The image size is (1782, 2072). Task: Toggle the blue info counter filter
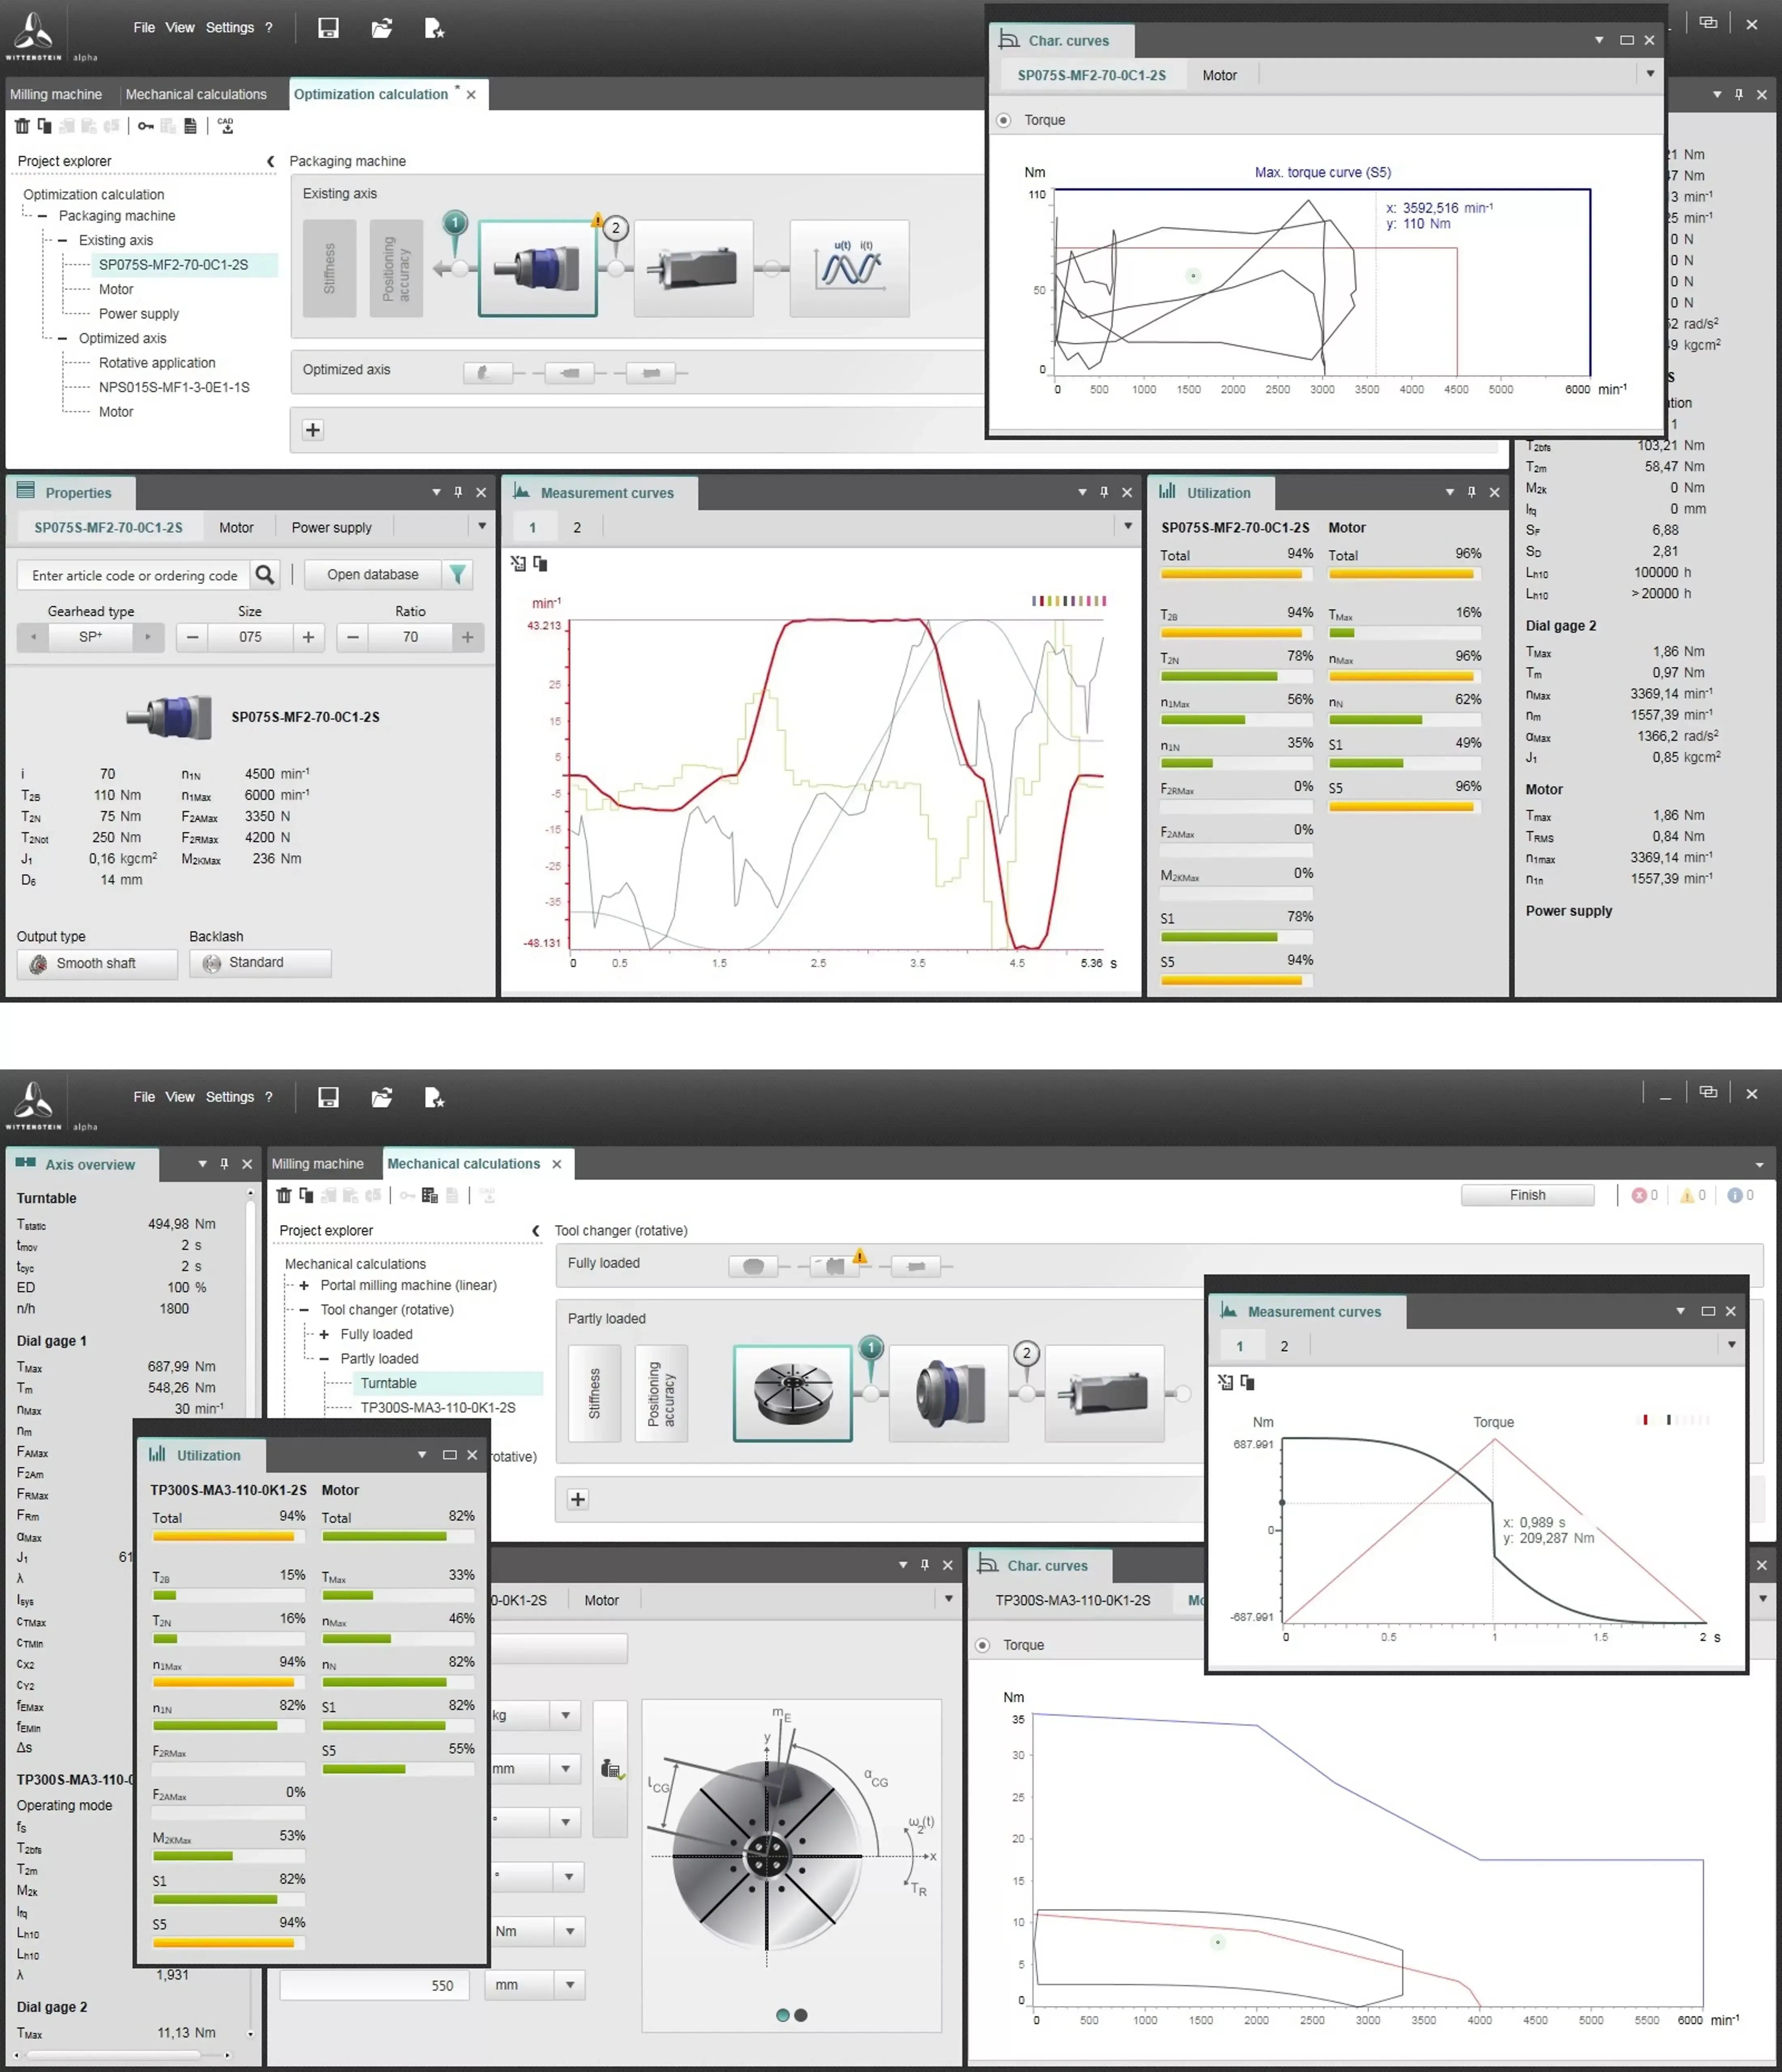pos(1741,1195)
